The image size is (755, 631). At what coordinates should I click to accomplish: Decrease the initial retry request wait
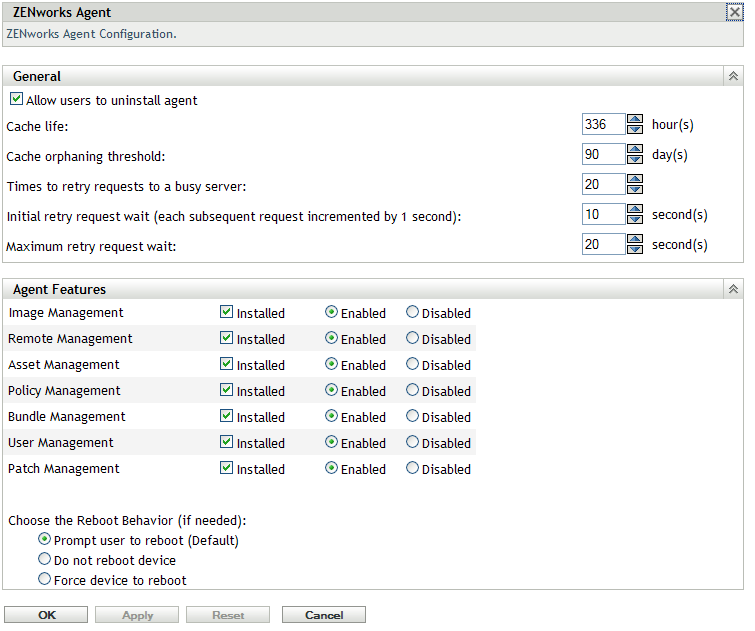pos(634,220)
